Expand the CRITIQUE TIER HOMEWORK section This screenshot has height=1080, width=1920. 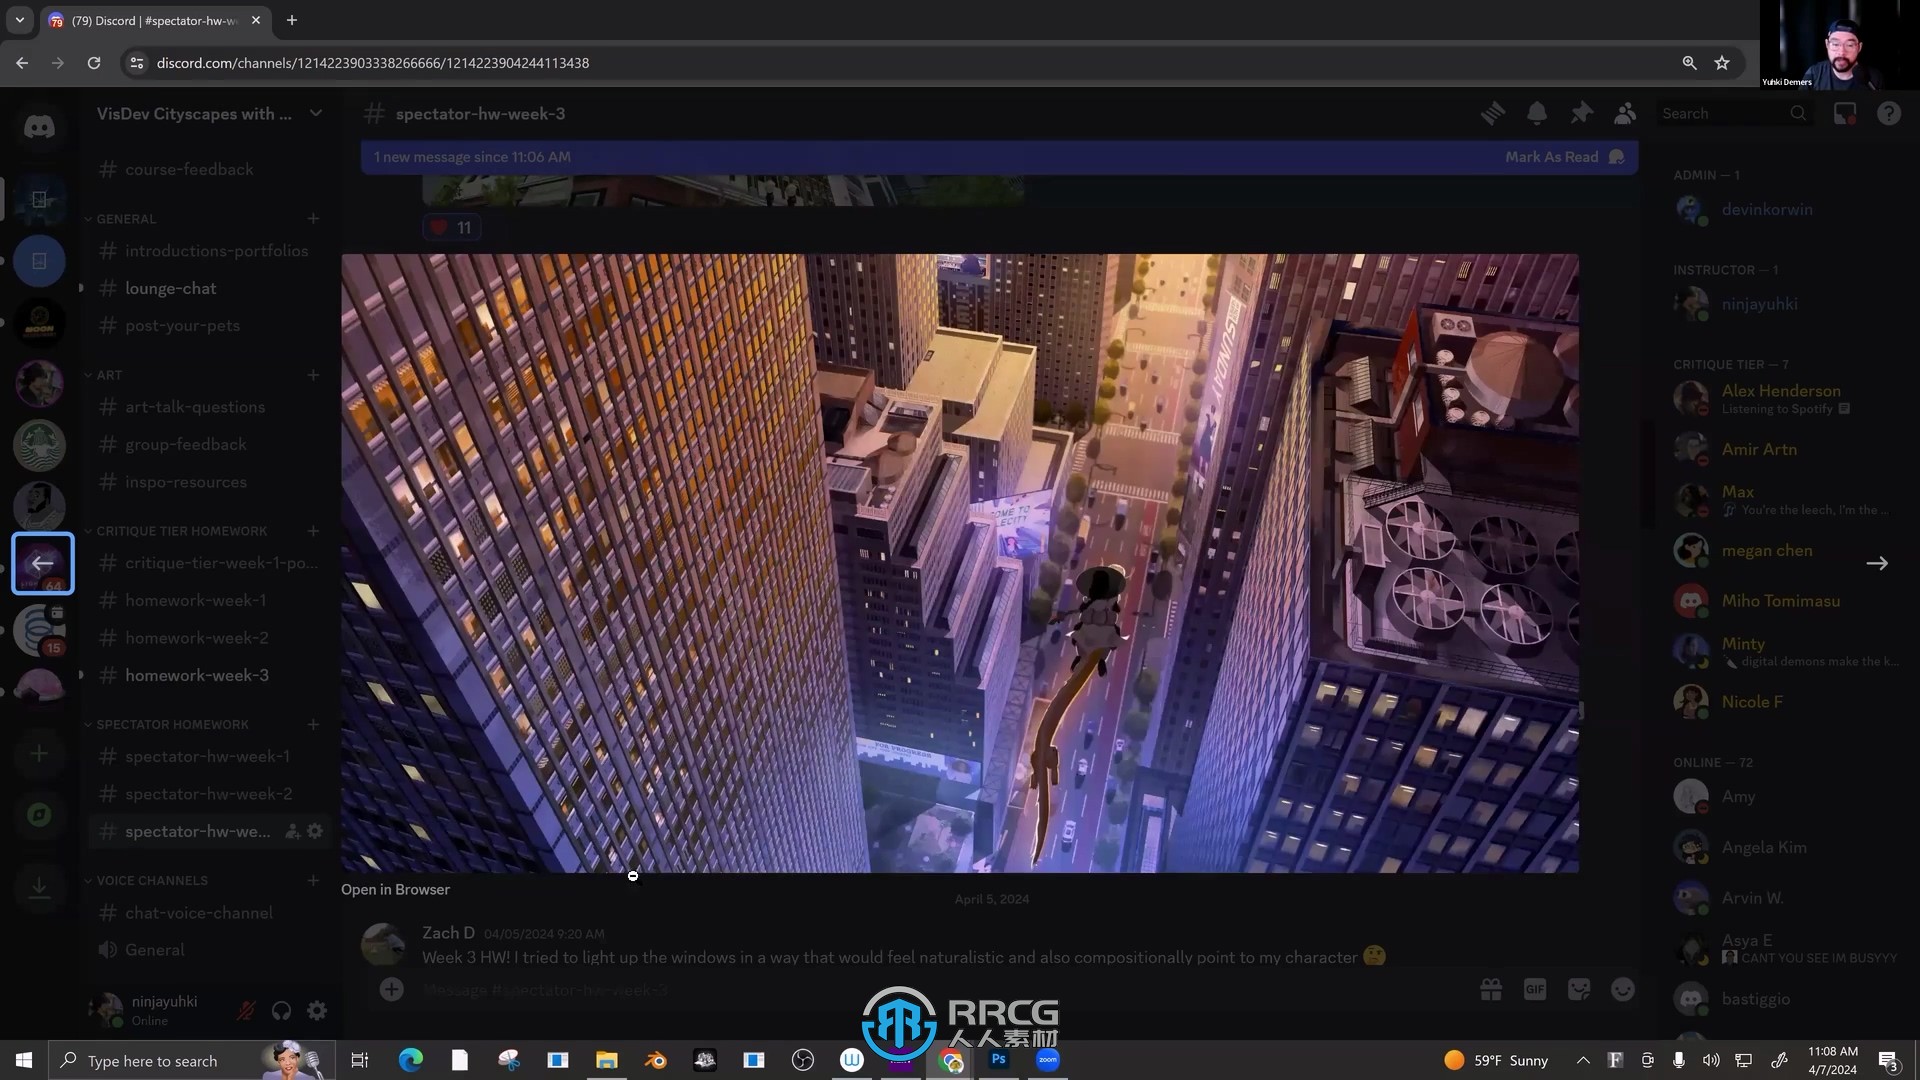click(181, 530)
